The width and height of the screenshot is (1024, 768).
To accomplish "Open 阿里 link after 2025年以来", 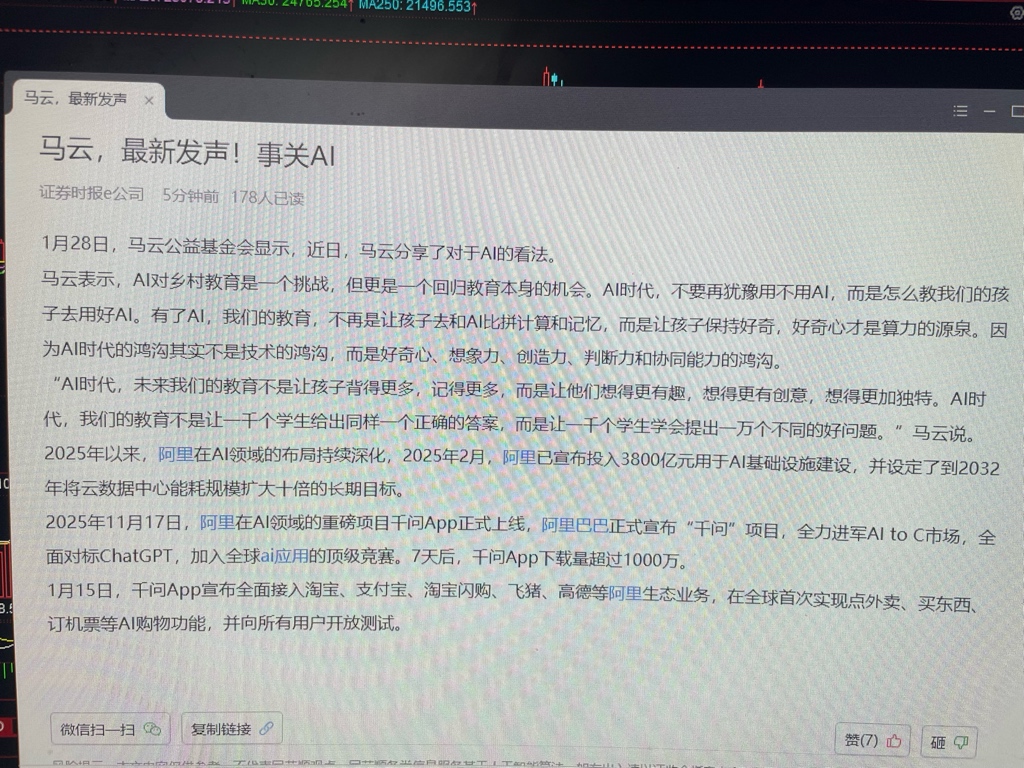I will tap(176, 455).
